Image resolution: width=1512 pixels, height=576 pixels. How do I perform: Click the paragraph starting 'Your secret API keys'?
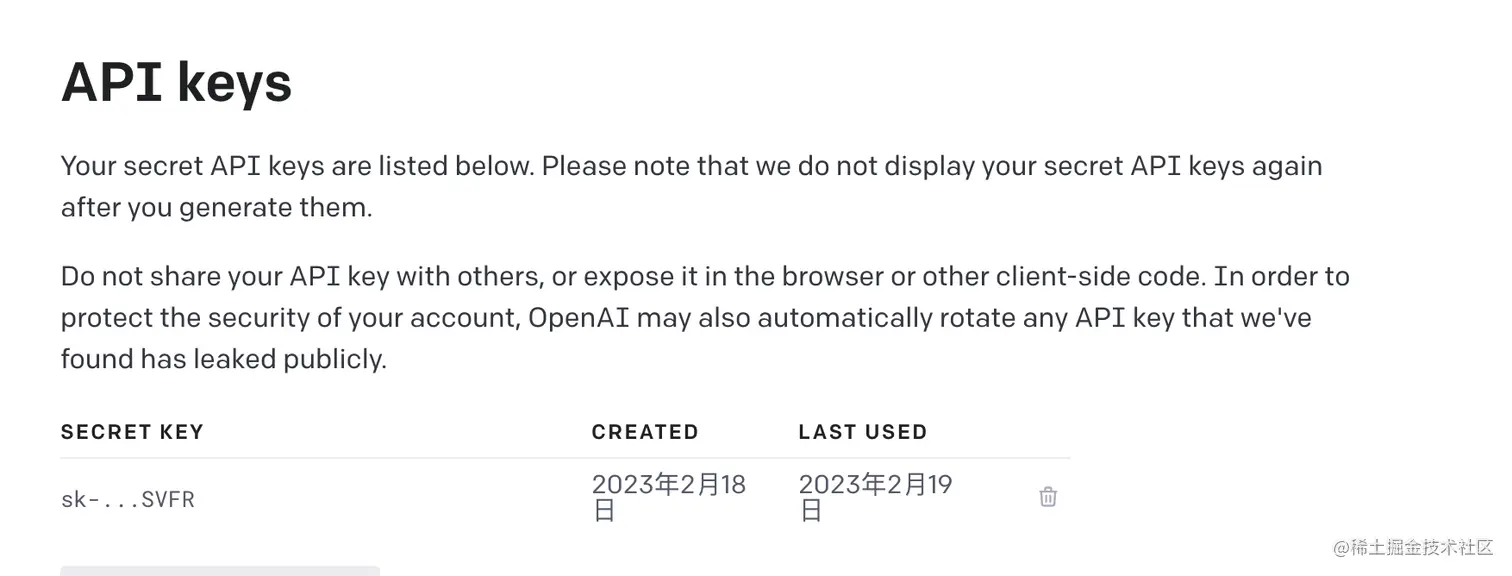click(x=690, y=166)
